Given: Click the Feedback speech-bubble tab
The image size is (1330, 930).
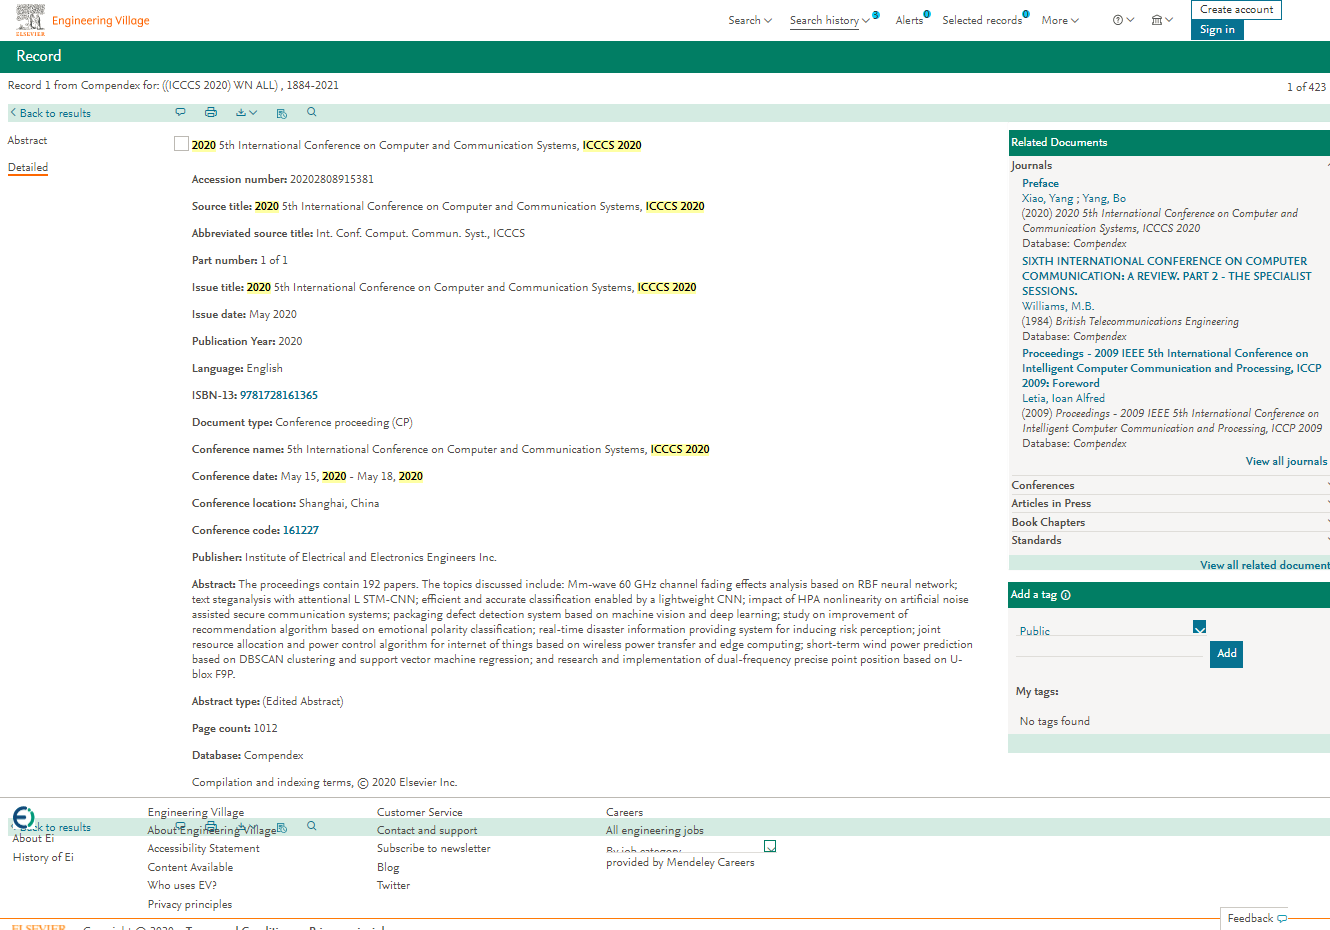Looking at the screenshot, I should 1254,918.
